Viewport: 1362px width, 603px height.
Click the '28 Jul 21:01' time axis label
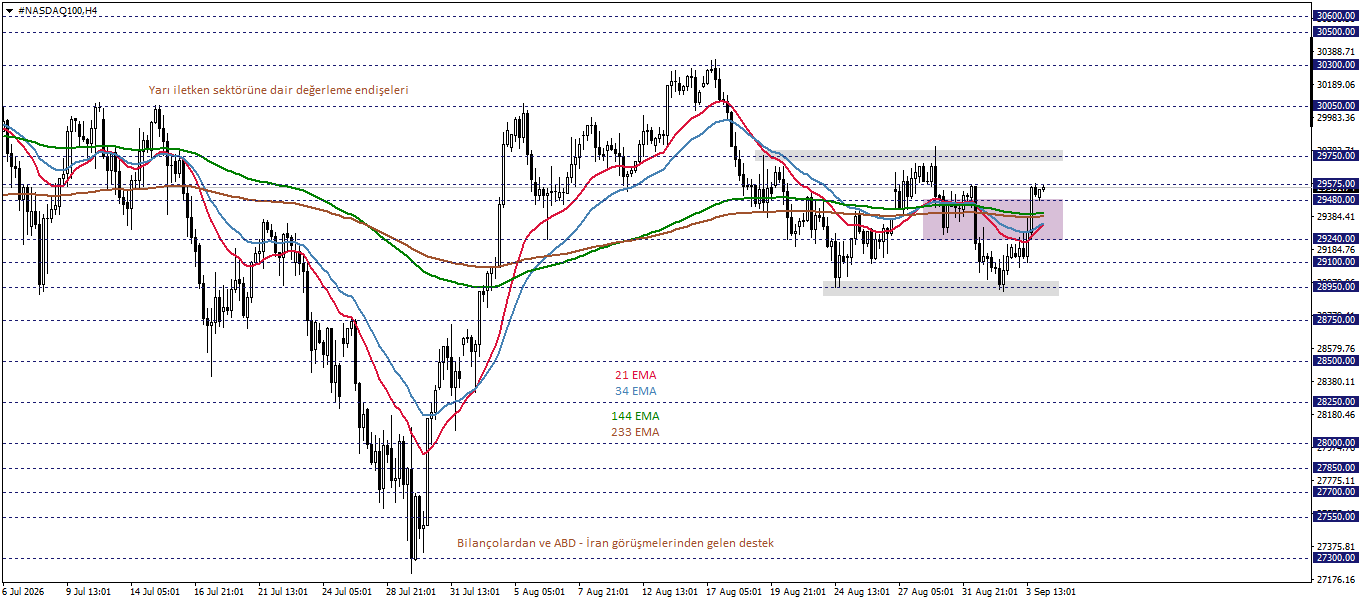click(x=411, y=592)
